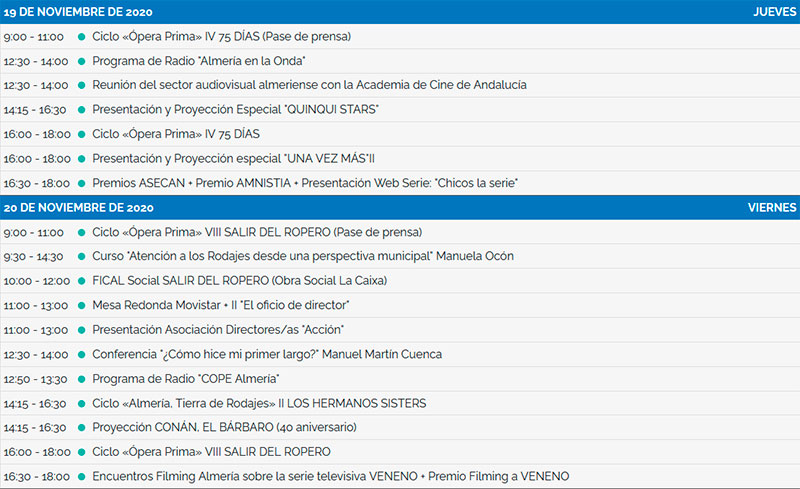Click the VIERNES label in header bar
Image resolution: width=800 pixels, height=489 pixels.
coord(772,208)
